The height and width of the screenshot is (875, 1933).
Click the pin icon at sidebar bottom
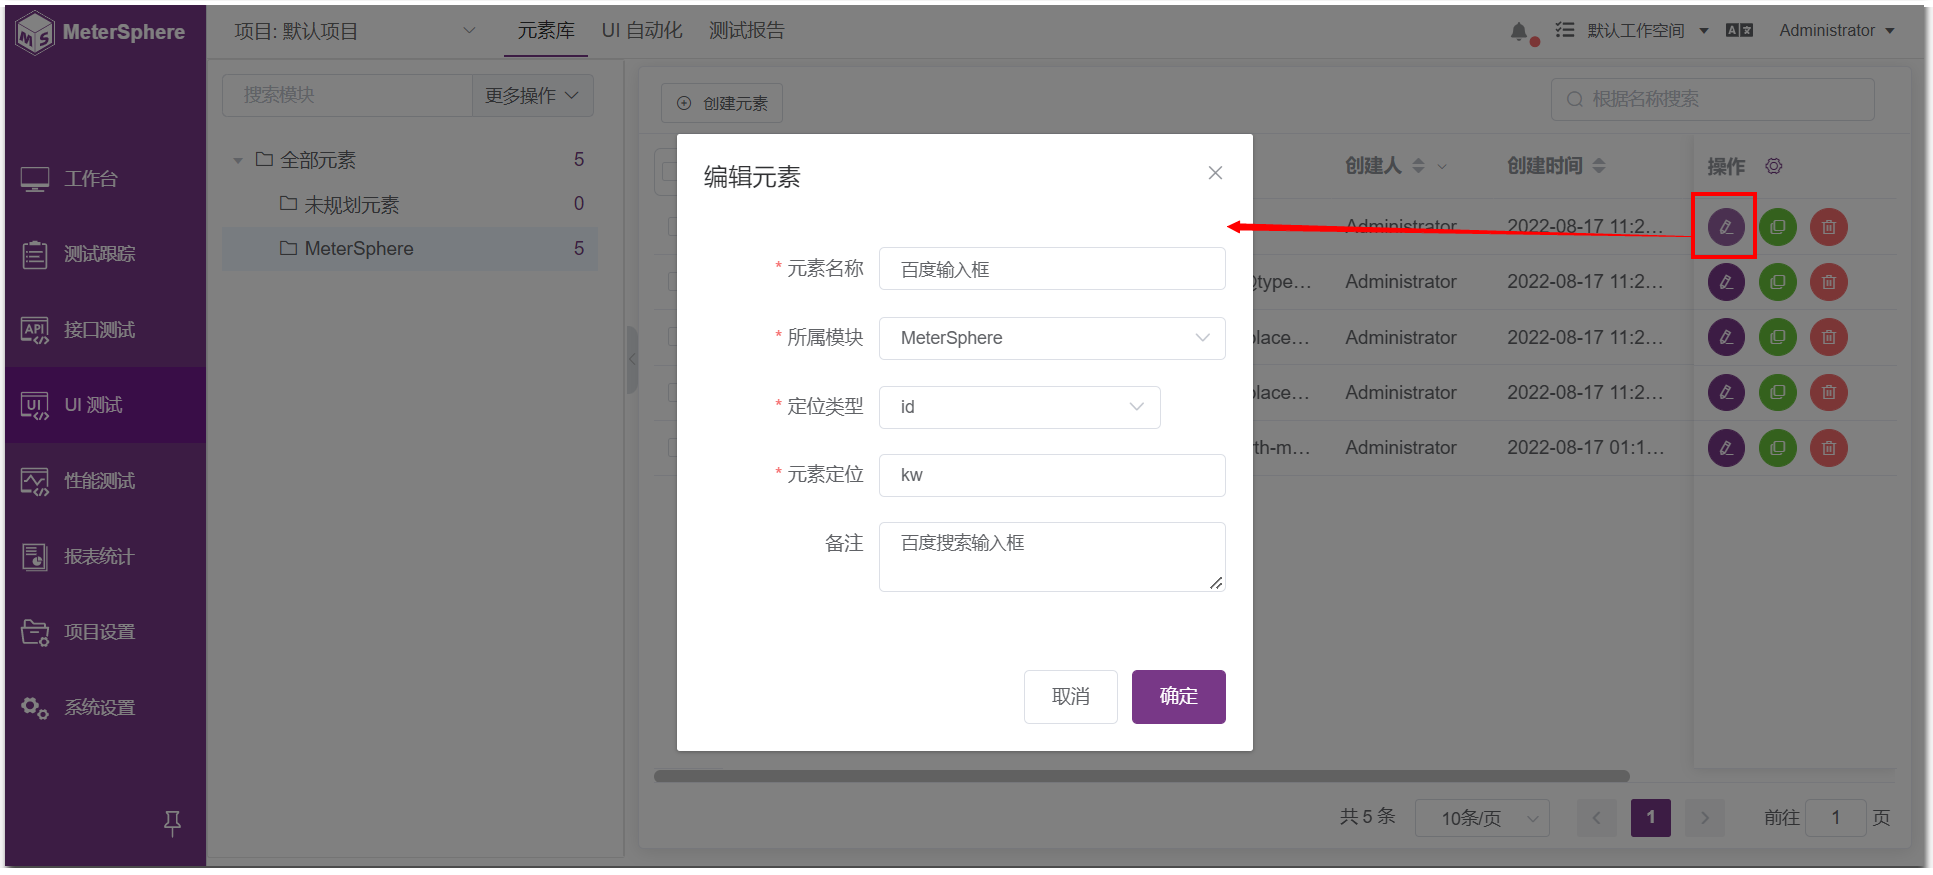(x=172, y=823)
